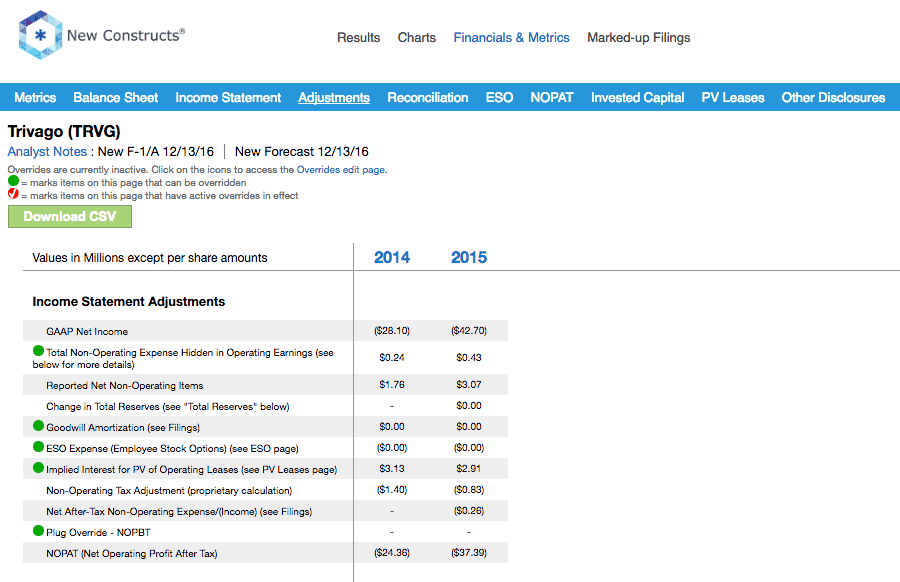Click the ($0.26) after-tax expense value

[x=469, y=511]
